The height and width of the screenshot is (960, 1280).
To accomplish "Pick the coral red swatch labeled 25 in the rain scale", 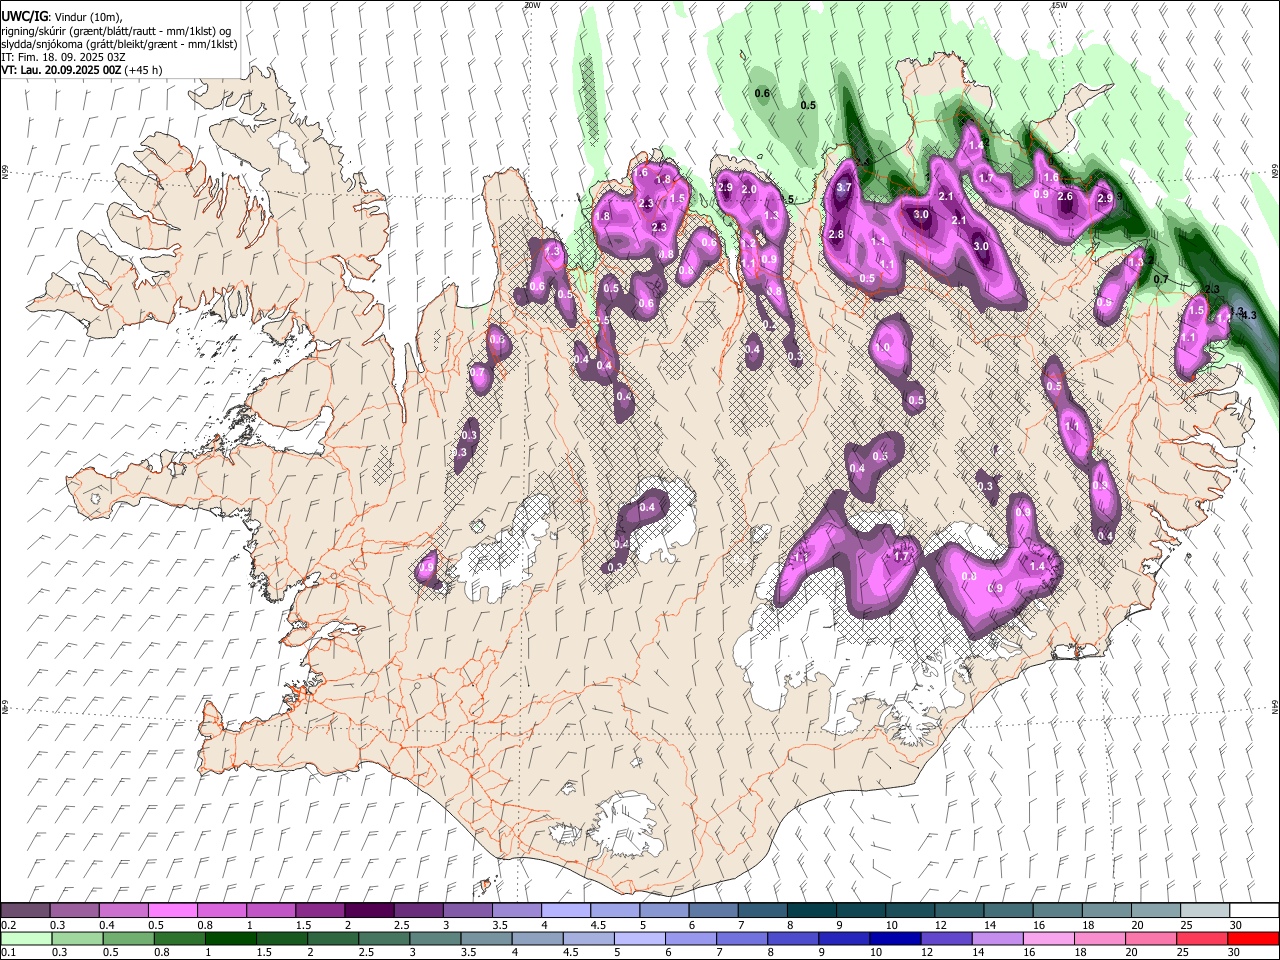I will coord(1201,938).
